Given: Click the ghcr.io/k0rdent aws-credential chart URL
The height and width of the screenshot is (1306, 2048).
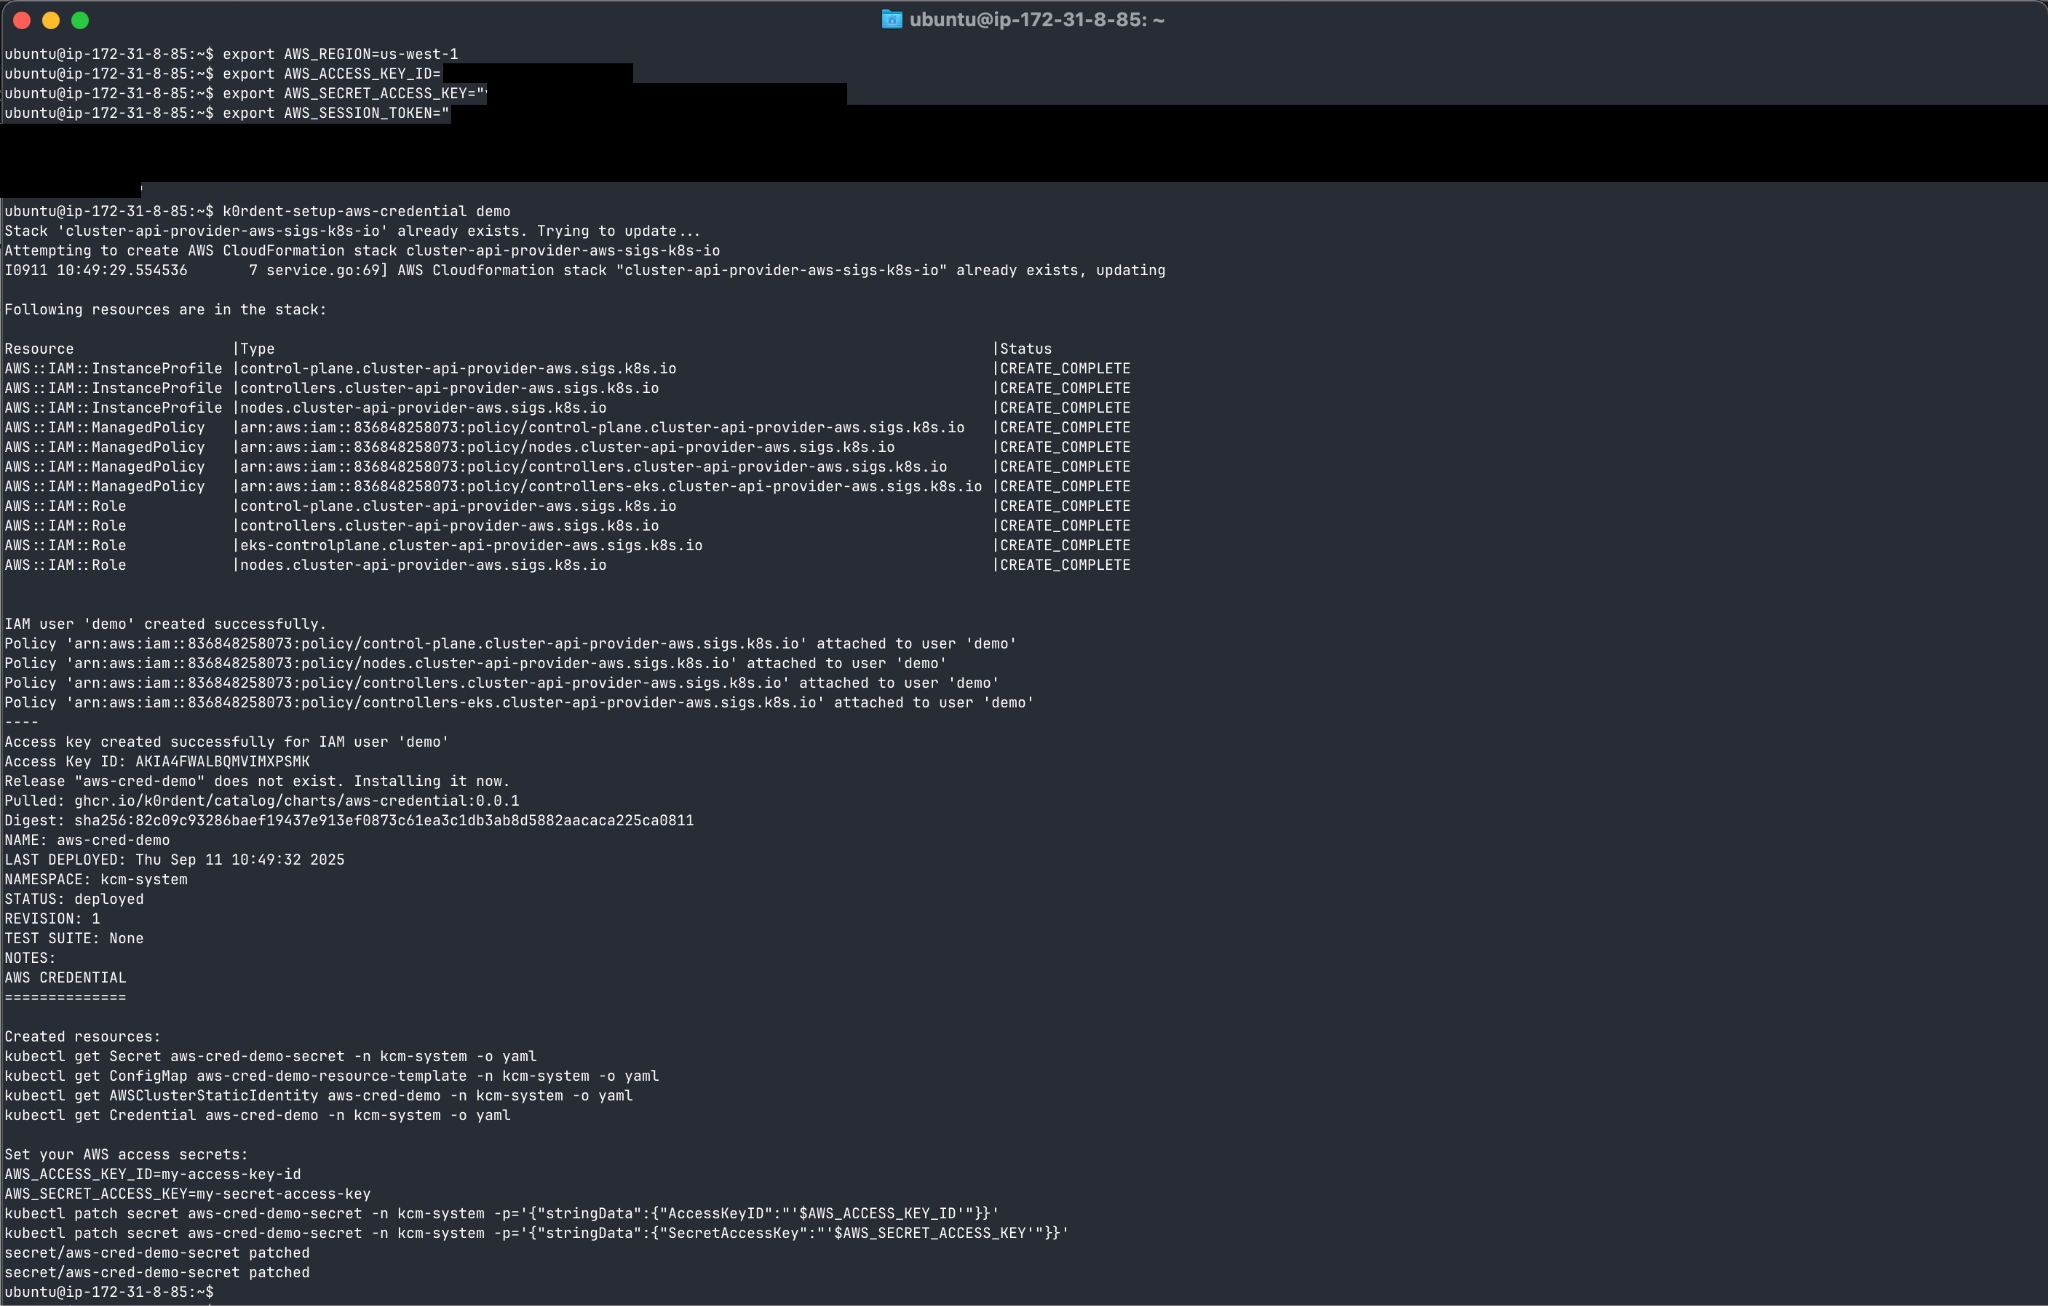Looking at the screenshot, I should coord(296,801).
